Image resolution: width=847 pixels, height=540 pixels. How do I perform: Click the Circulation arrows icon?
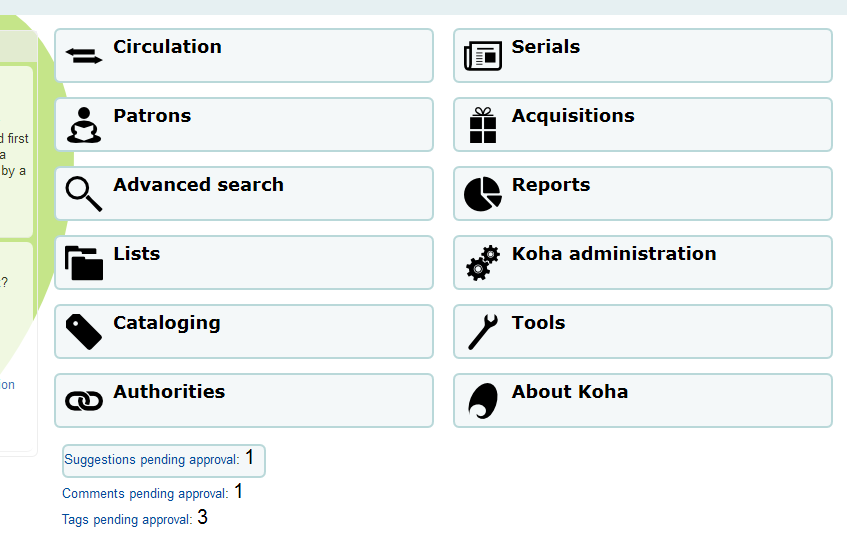click(x=84, y=57)
